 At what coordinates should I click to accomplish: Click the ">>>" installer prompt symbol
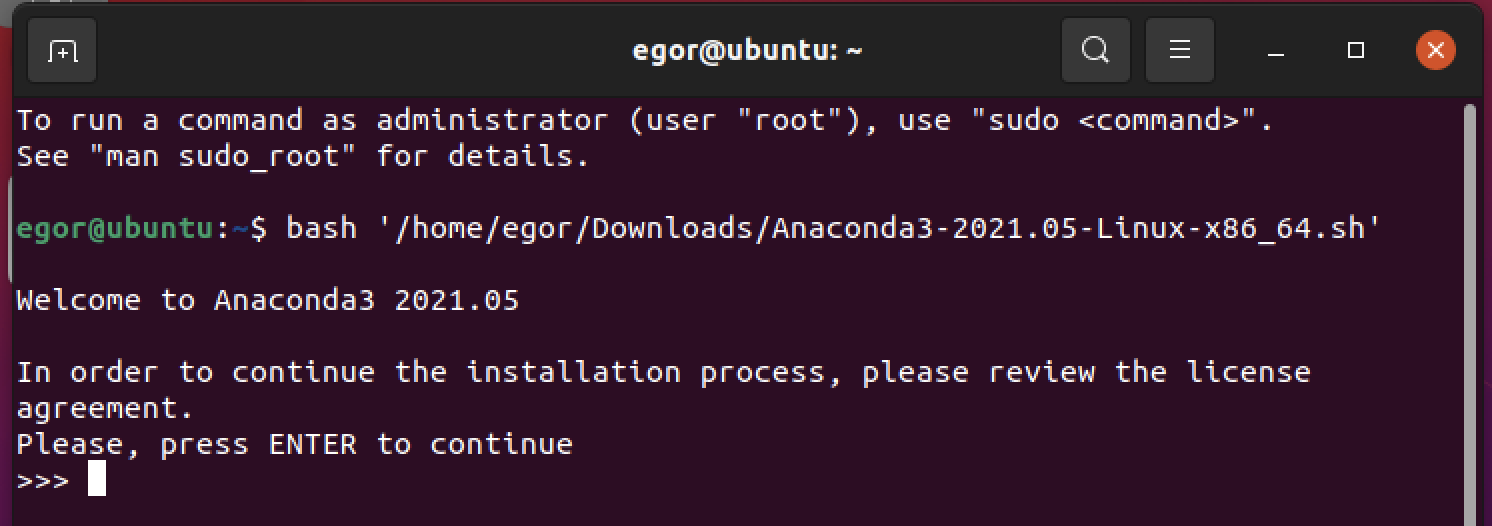click(x=43, y=480)
